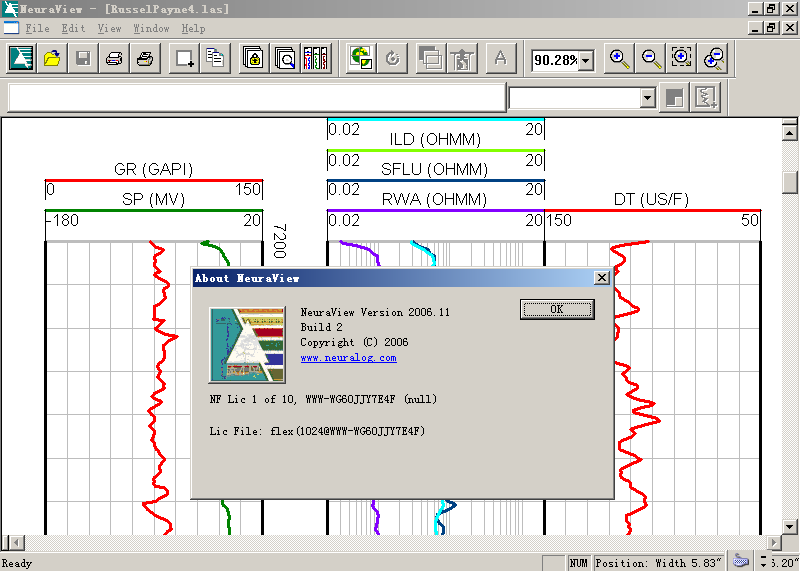This screenshot has height=571, width=800.
Task: Click the NUM status bar indicator
Action: [579, 563]
